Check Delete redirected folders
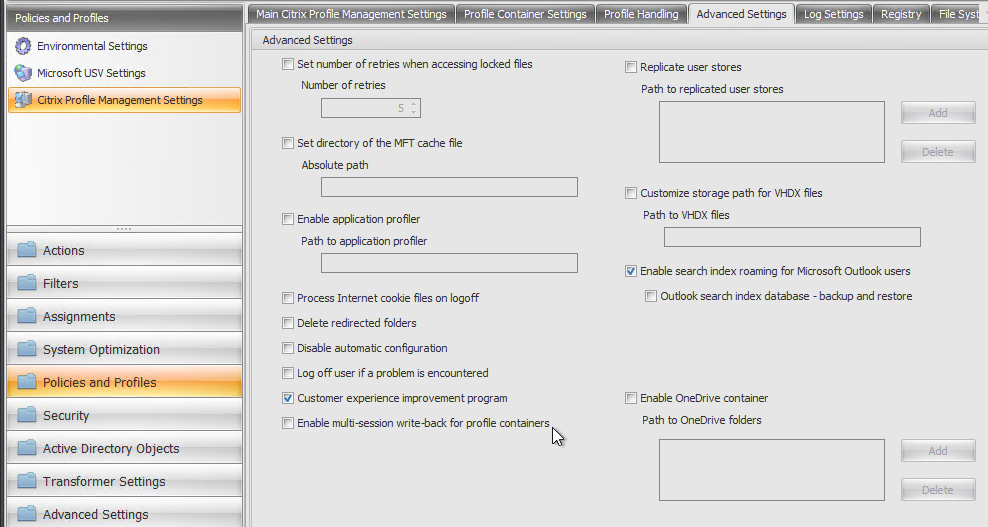The width and height of the screenshot is (988, 527). pos(288,323)
